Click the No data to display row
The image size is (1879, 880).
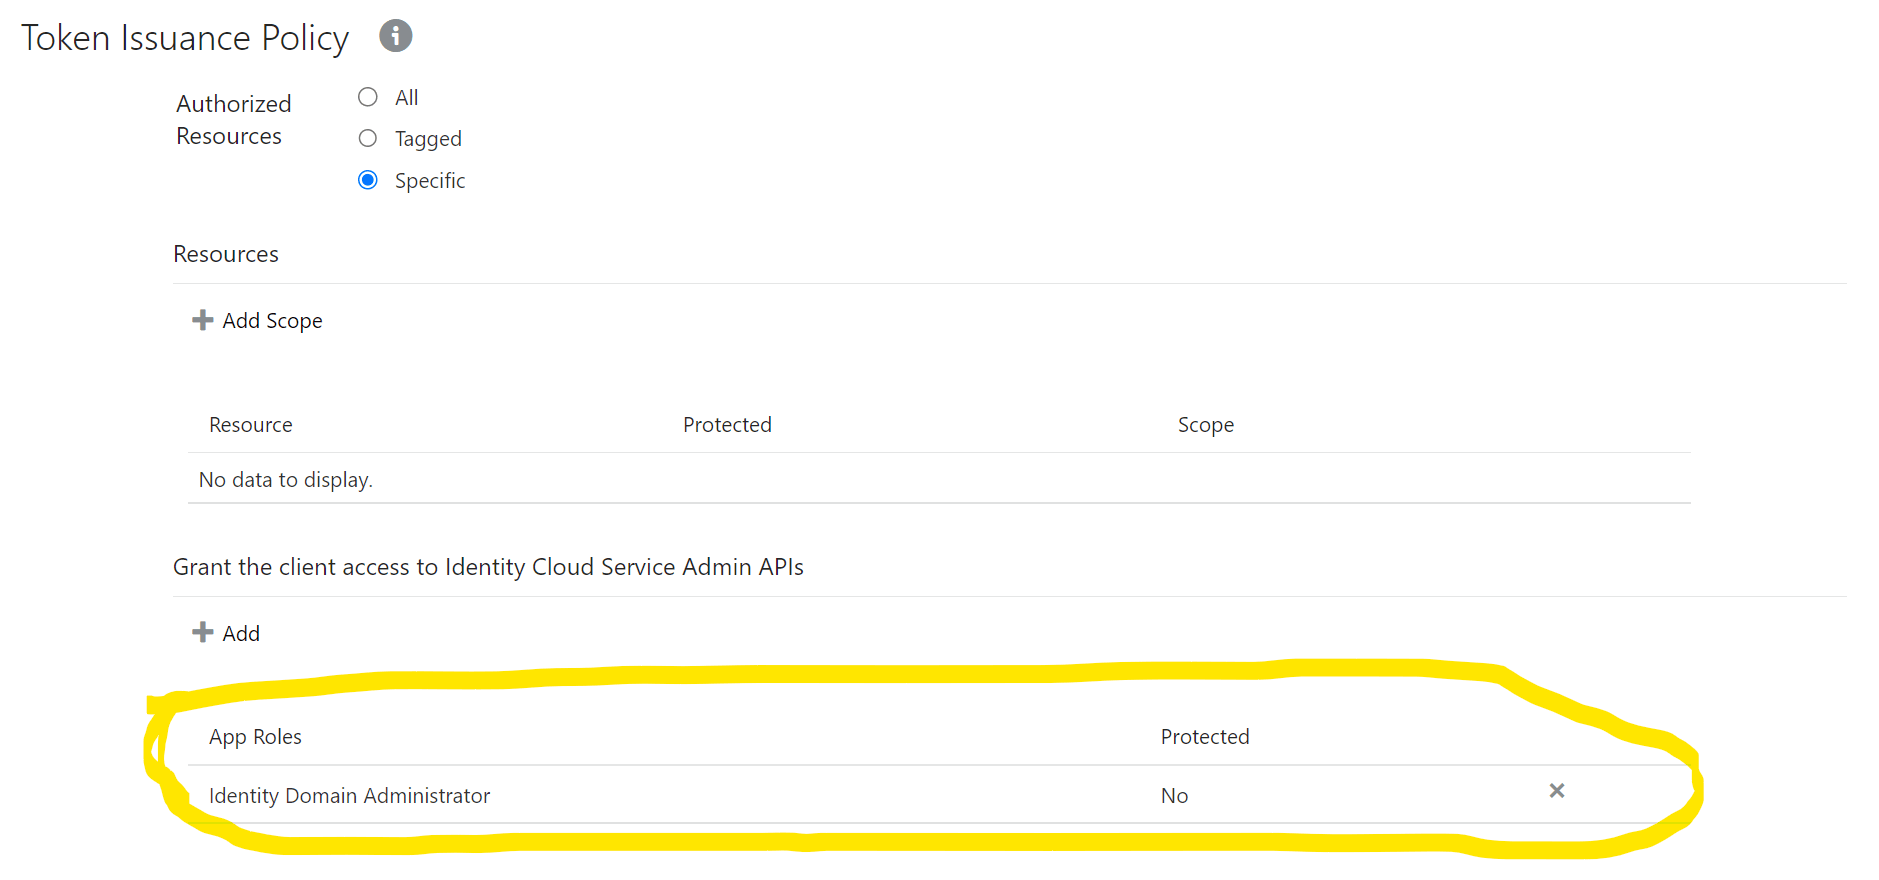pyautogui.click(x=286, y=480)
